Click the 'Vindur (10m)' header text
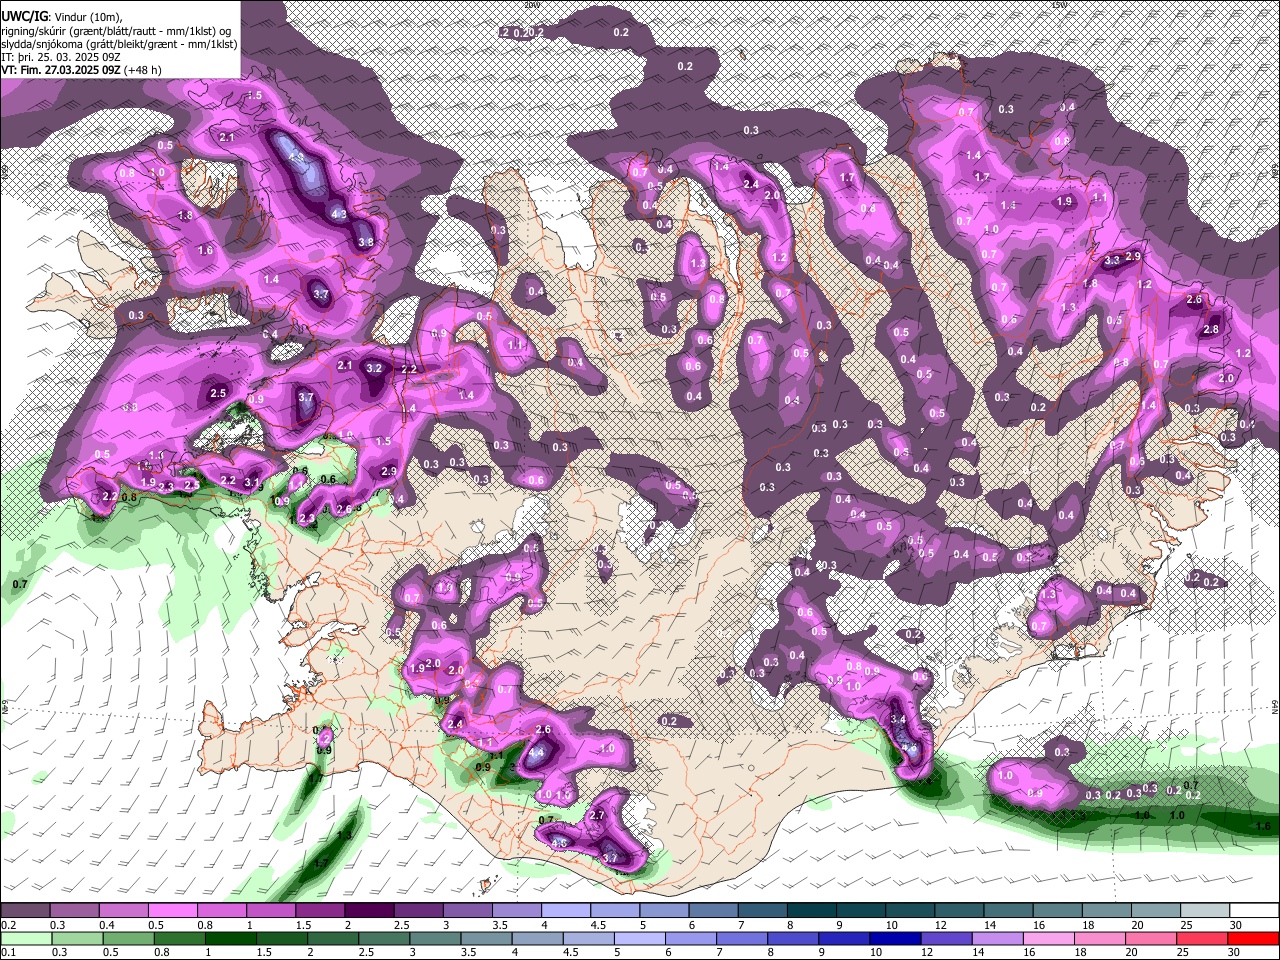The width and height of the screenshot is (1280, 960). point(87,17)
